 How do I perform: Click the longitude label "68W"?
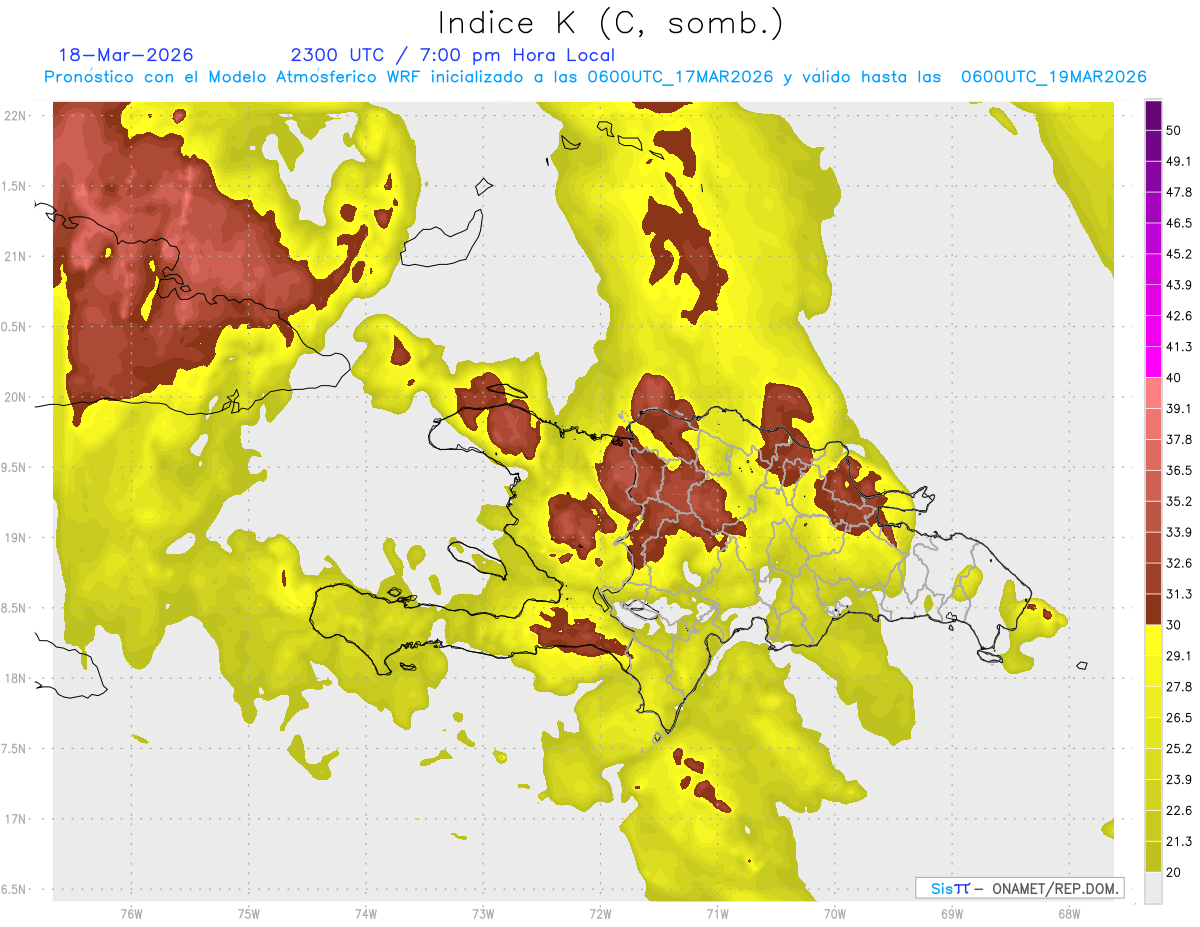pos(1069,913)
